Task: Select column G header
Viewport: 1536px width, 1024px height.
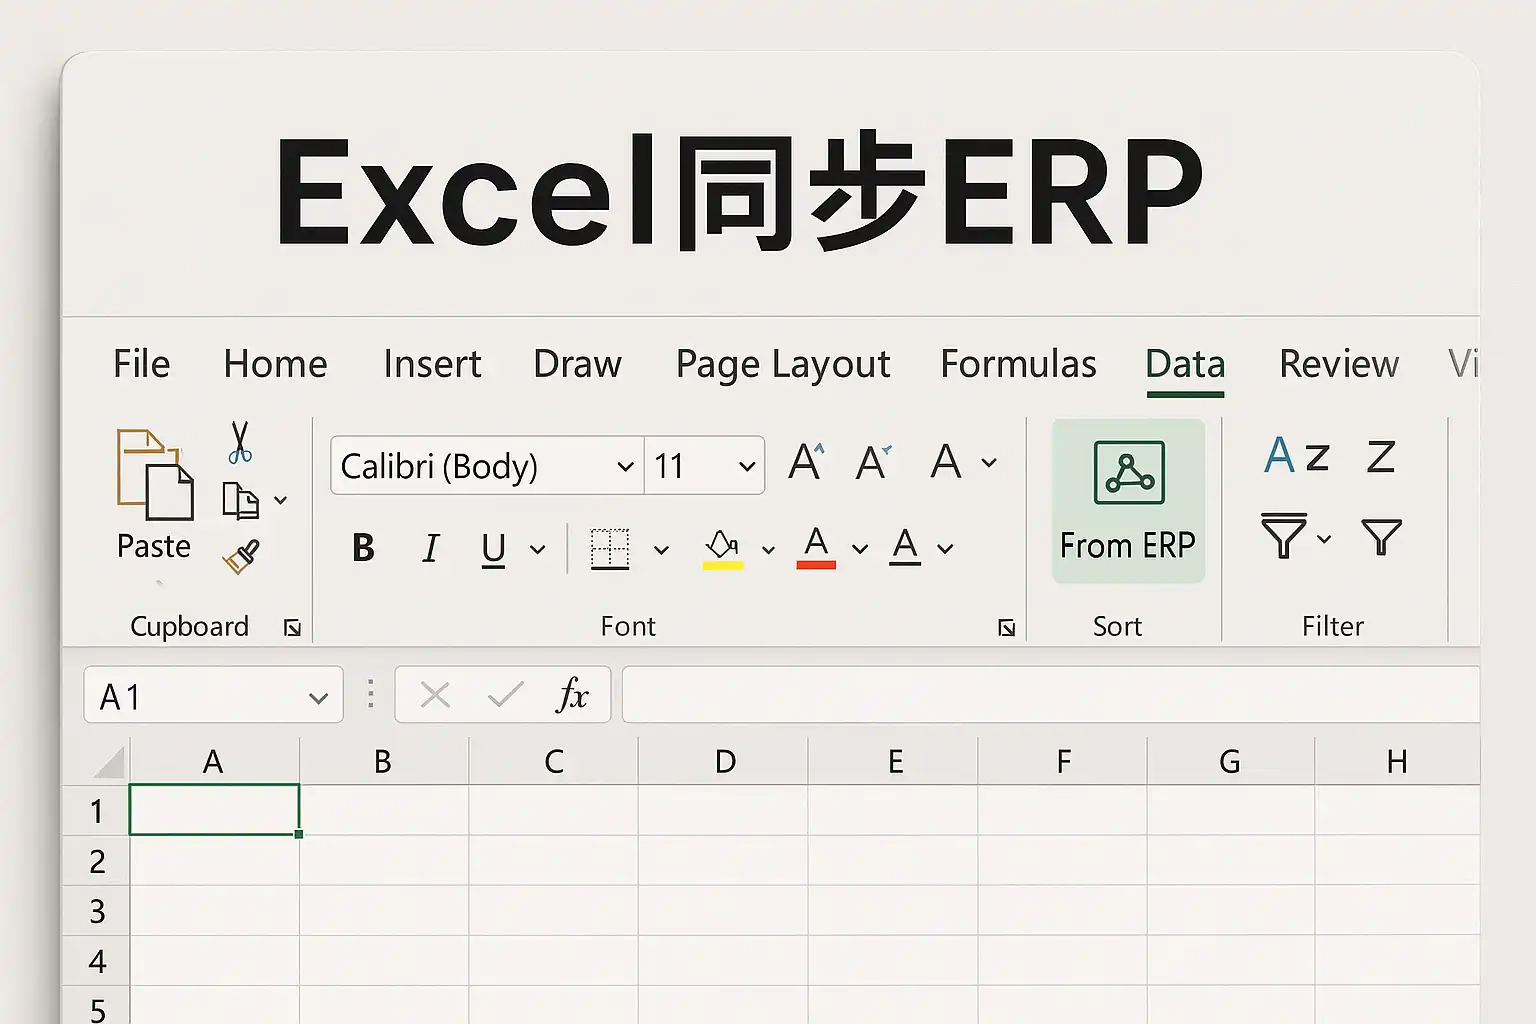Action: [1230, 762]
